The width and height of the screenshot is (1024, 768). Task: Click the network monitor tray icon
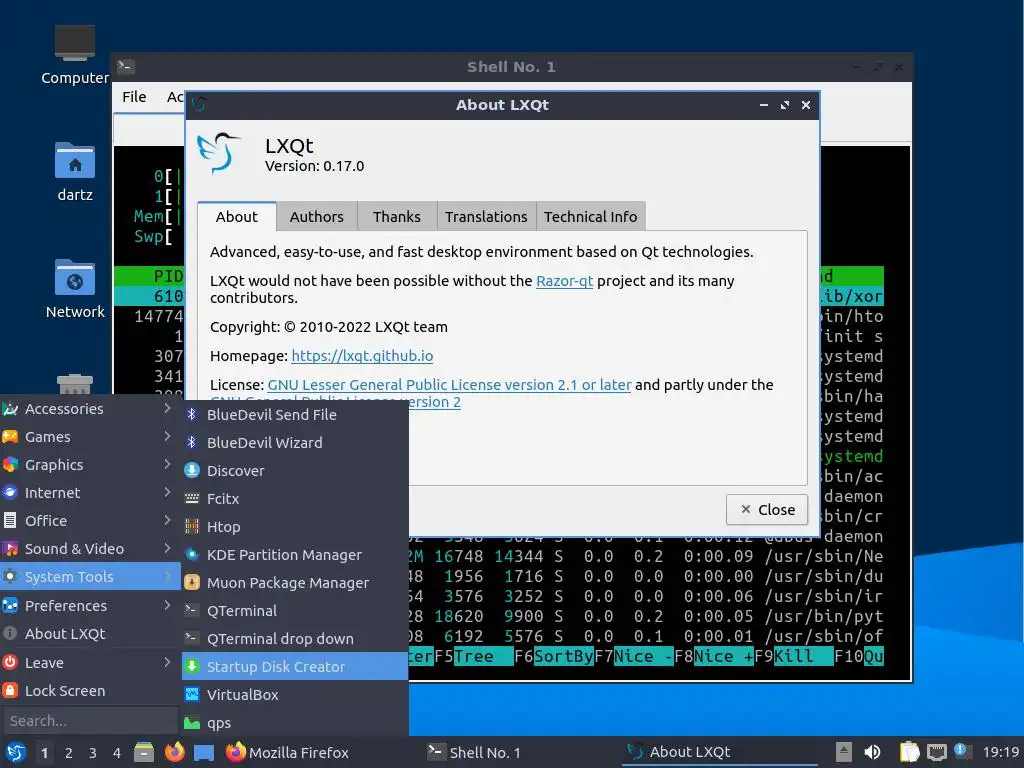[936, 753]
